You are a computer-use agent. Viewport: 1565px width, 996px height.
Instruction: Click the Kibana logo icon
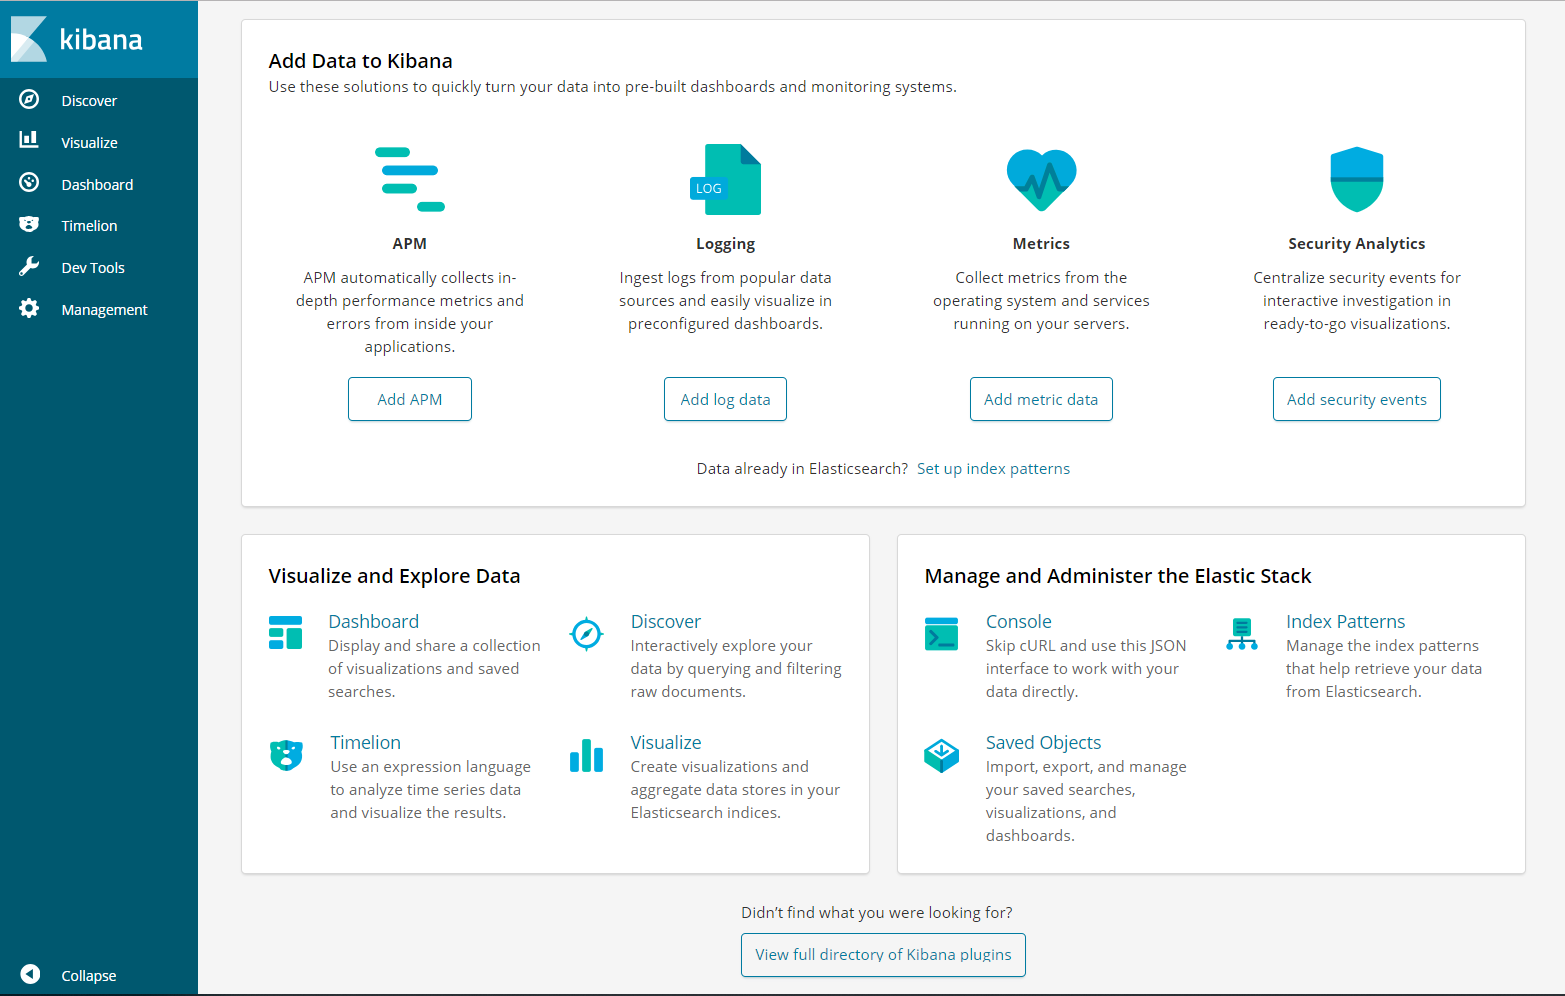pyautogui.click(x=29, y=39)
